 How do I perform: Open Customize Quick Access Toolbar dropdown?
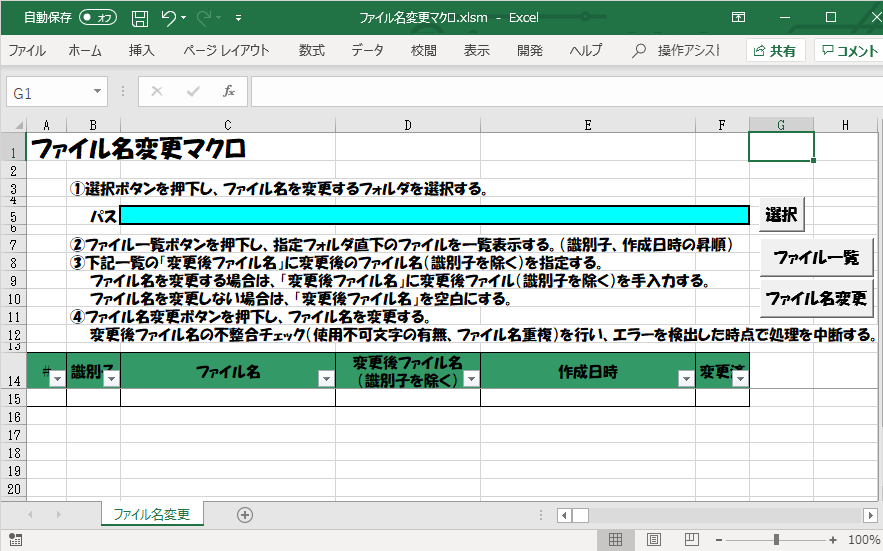(239, 18)
